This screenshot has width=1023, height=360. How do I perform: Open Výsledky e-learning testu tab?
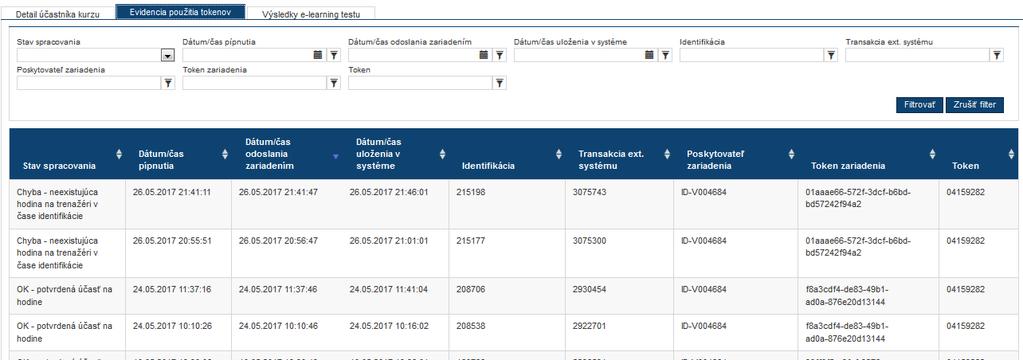(311, 14)
